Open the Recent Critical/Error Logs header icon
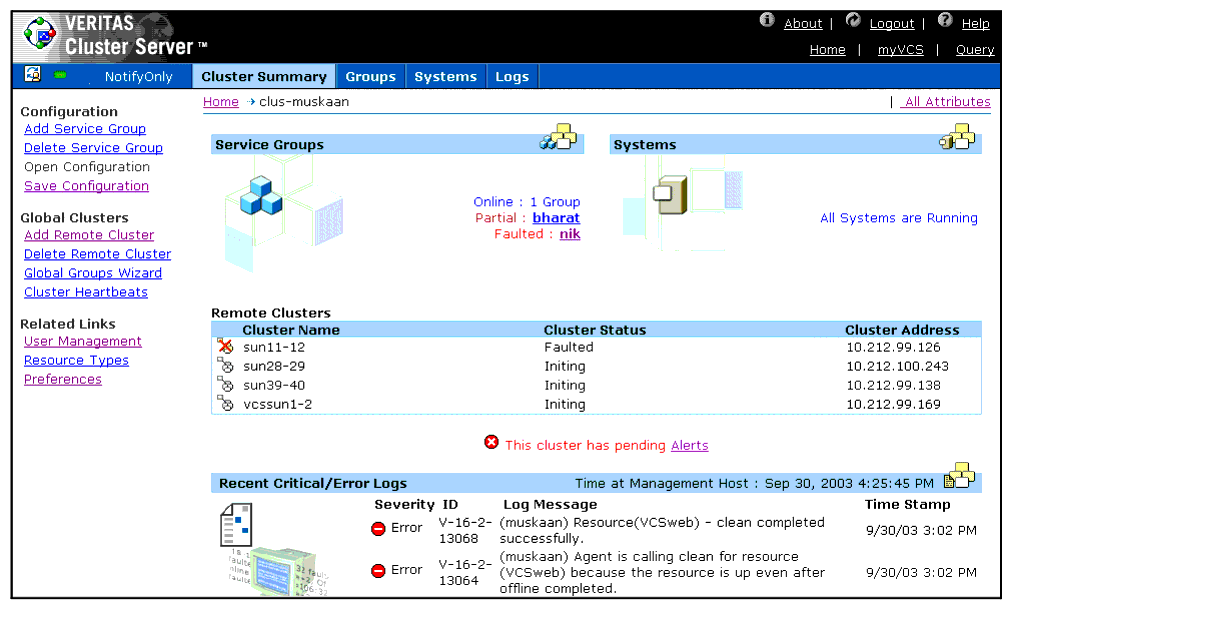Viewport: 1220px width, 630px height. point(959,477)
